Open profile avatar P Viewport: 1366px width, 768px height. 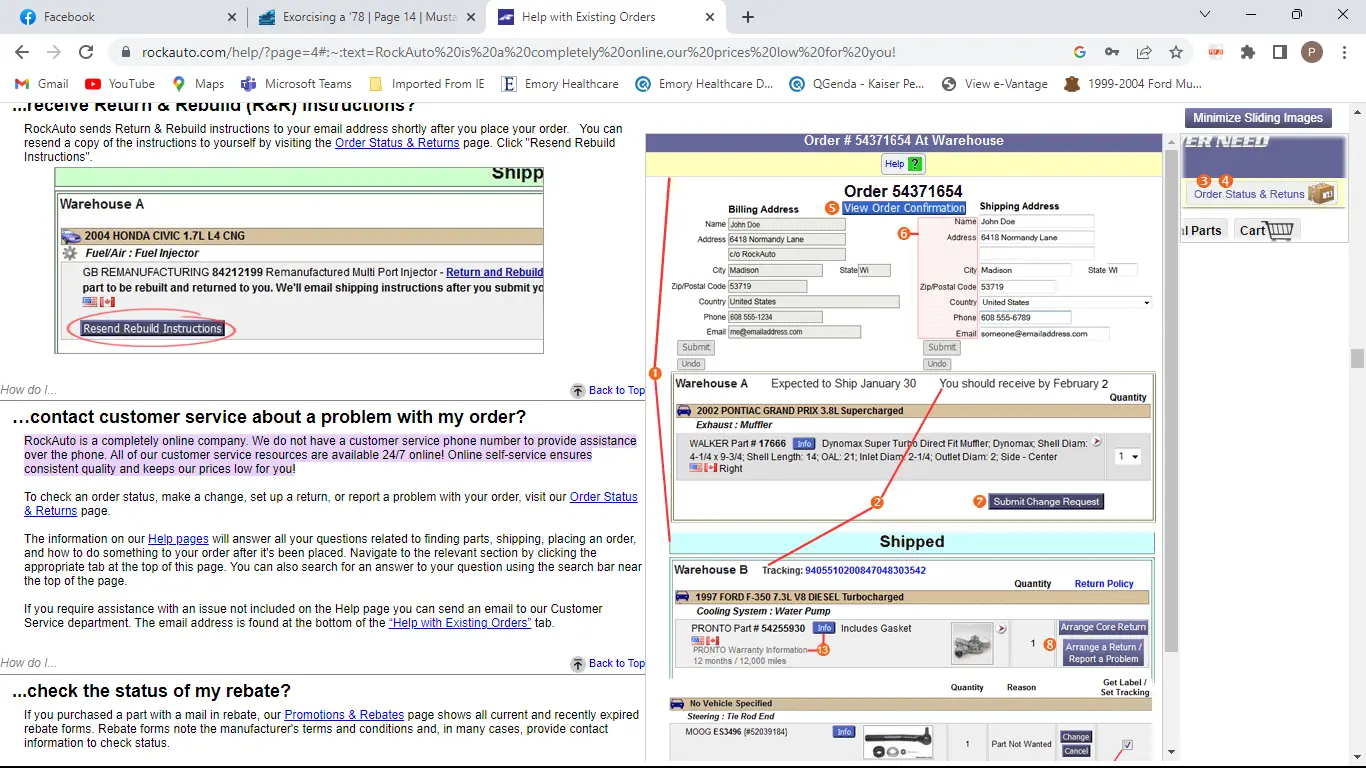pyautogui.click(x=1311, y=52)
